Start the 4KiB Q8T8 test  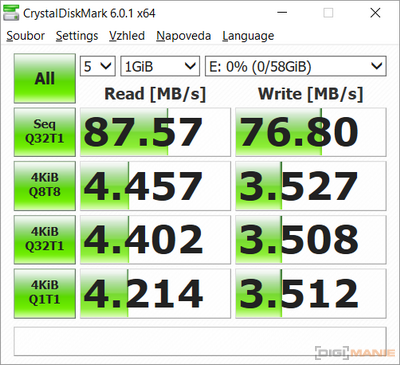(45, 186)
